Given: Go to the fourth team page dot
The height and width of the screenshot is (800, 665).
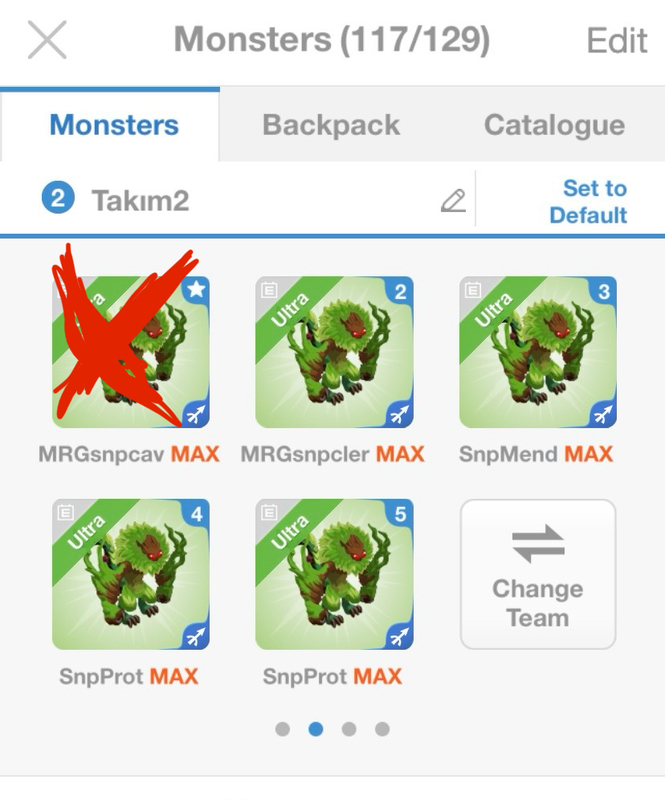Looking at the screenshot, I should 382,729.
